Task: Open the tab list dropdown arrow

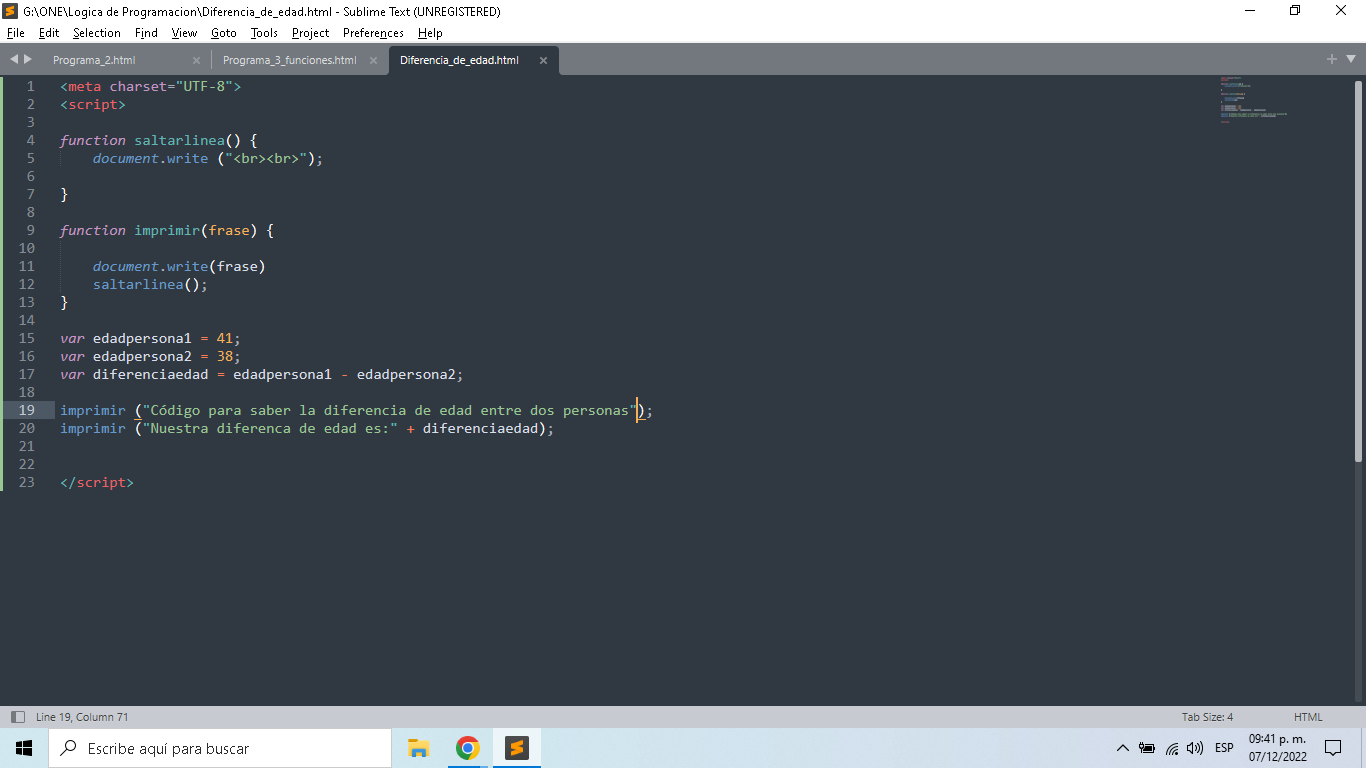Action: pos(1351,60)
